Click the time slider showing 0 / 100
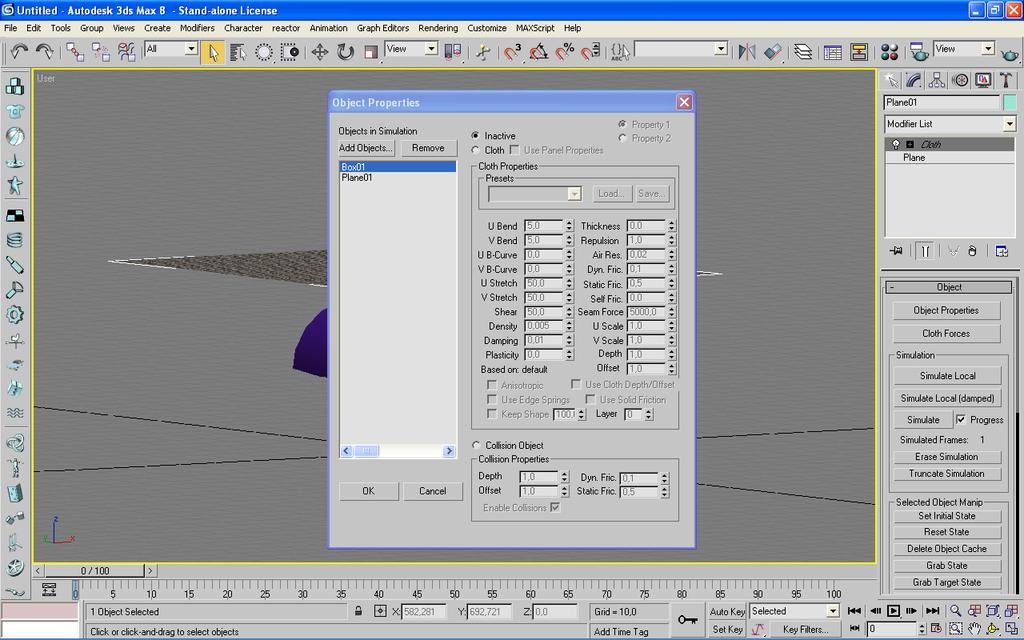The image size is (1024, 640). point(95,570)
